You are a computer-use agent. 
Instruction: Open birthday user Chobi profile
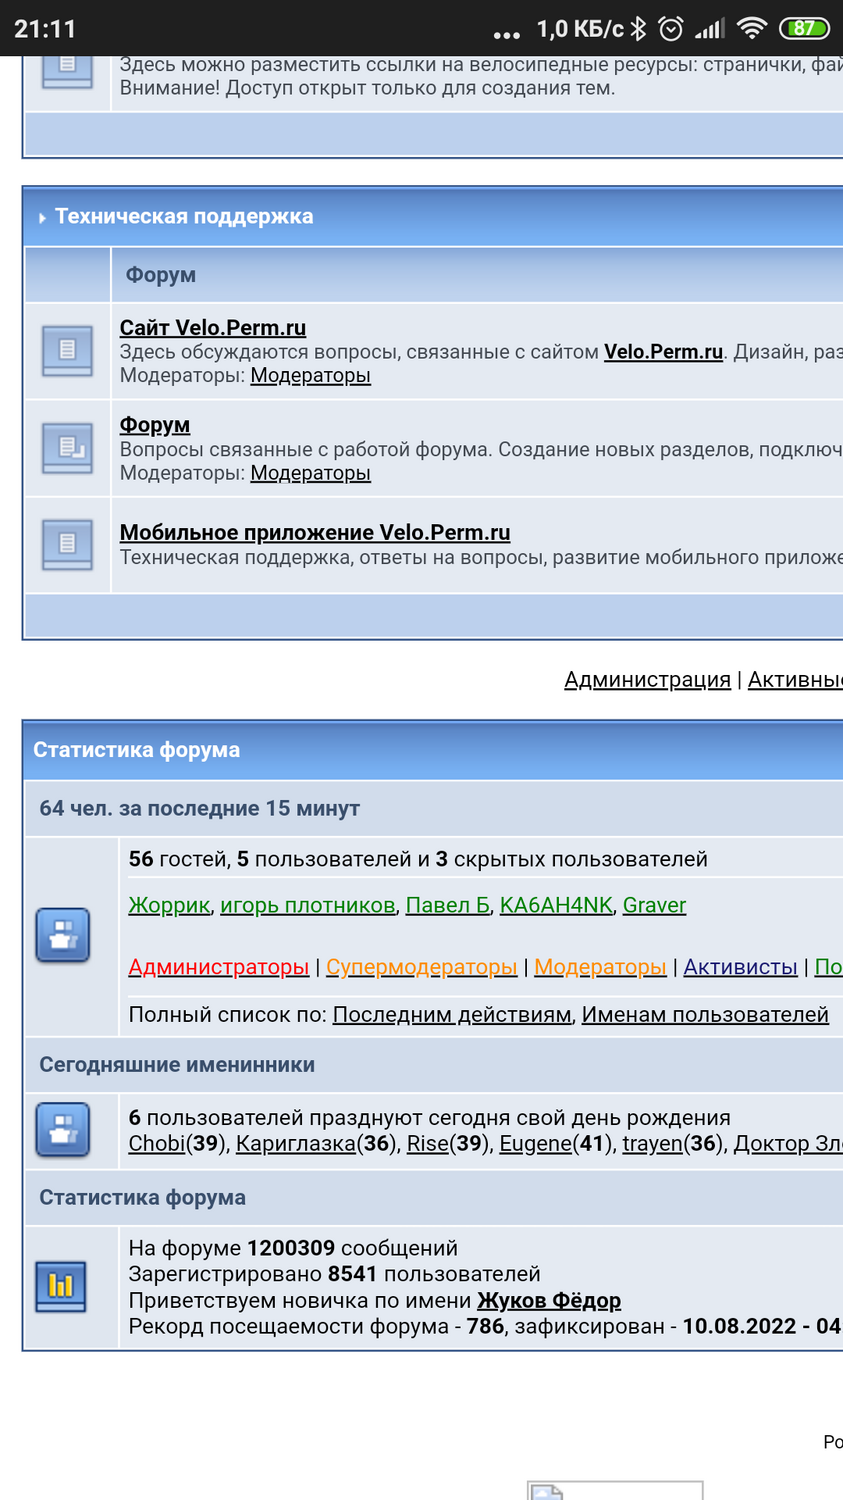[157, 1143]
